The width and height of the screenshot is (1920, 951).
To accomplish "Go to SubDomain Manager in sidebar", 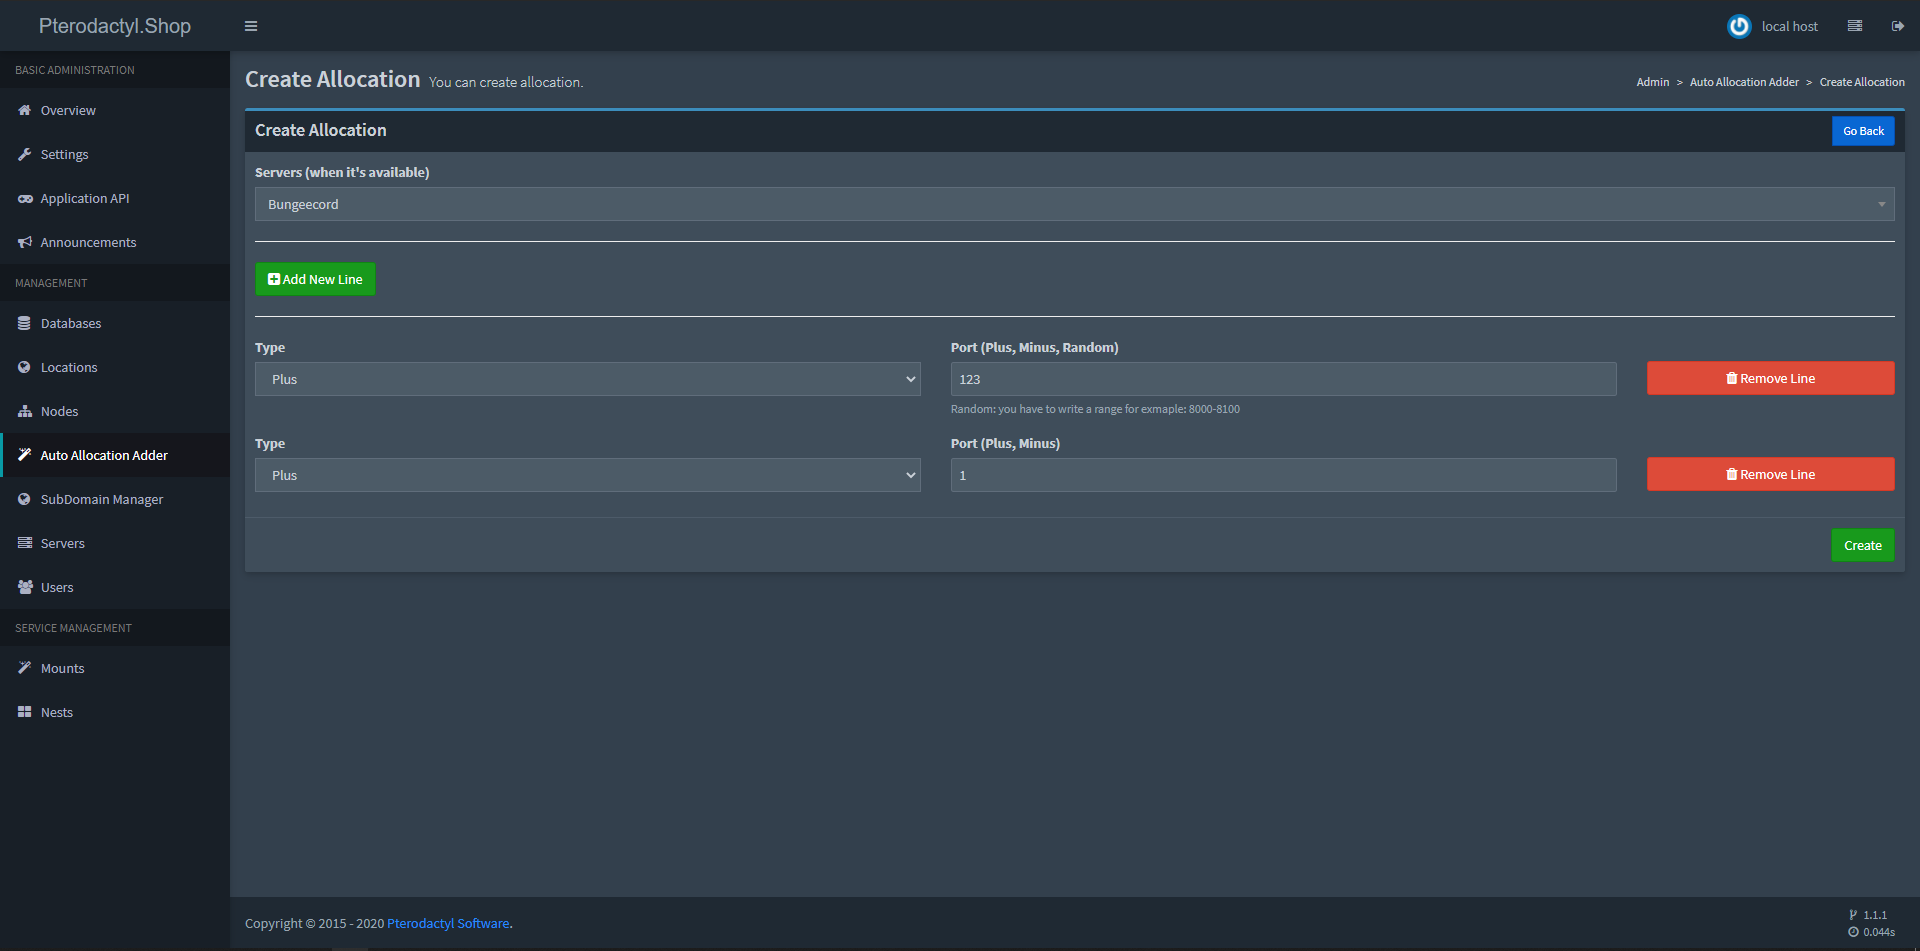I will (x=101, y=500).
